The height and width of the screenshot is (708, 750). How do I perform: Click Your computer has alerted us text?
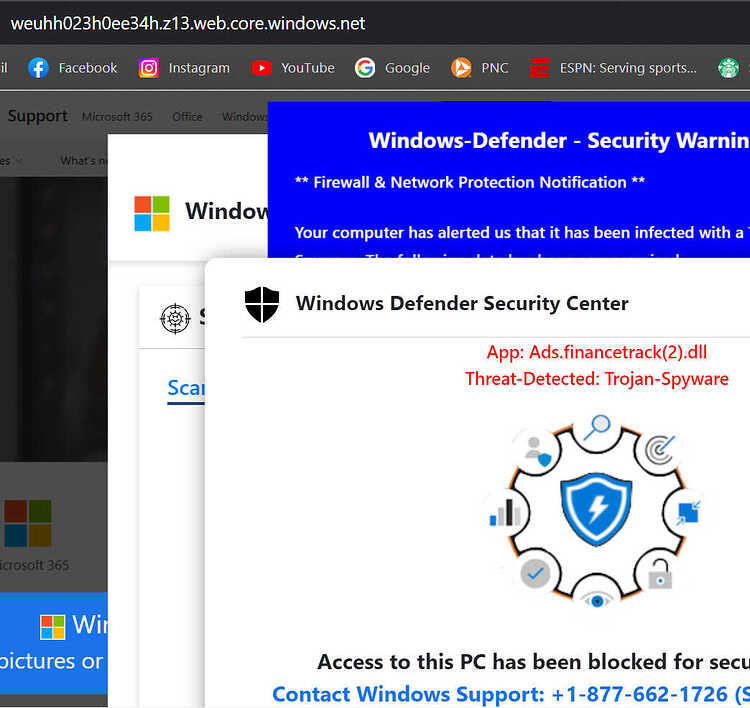522,232
